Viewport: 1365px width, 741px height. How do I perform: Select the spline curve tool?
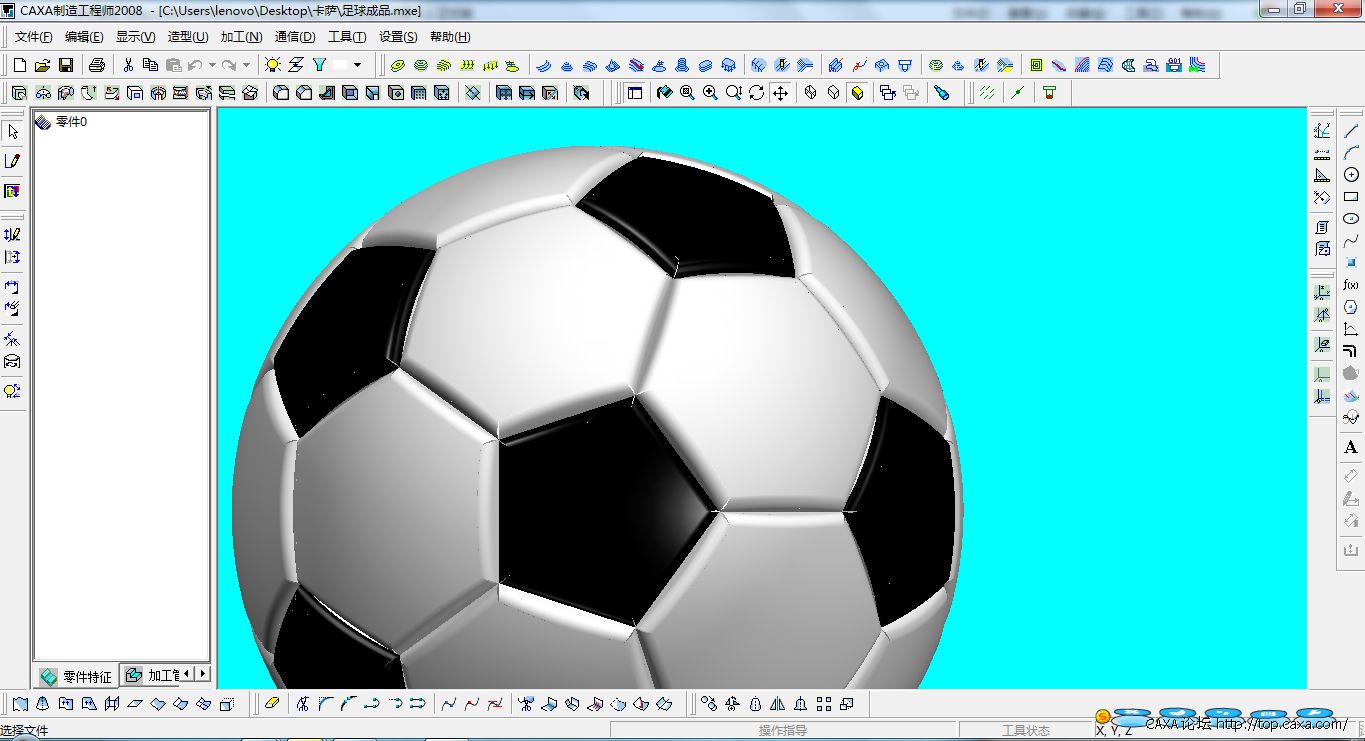tap(1351, 240)
